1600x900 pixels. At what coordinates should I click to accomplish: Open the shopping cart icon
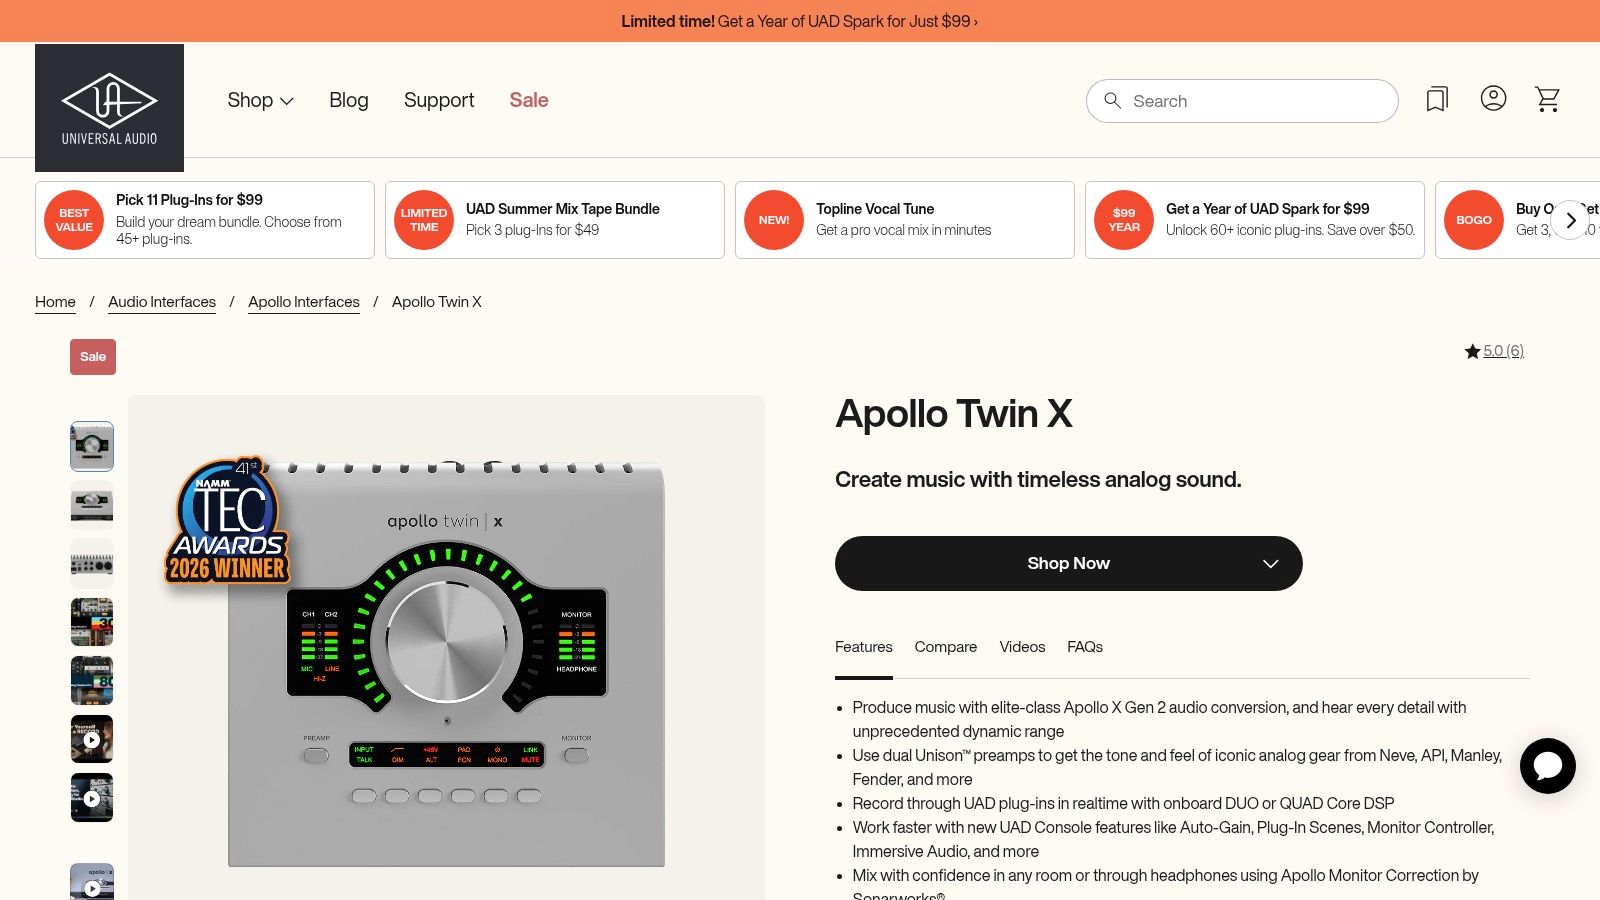click(1548, 99)
